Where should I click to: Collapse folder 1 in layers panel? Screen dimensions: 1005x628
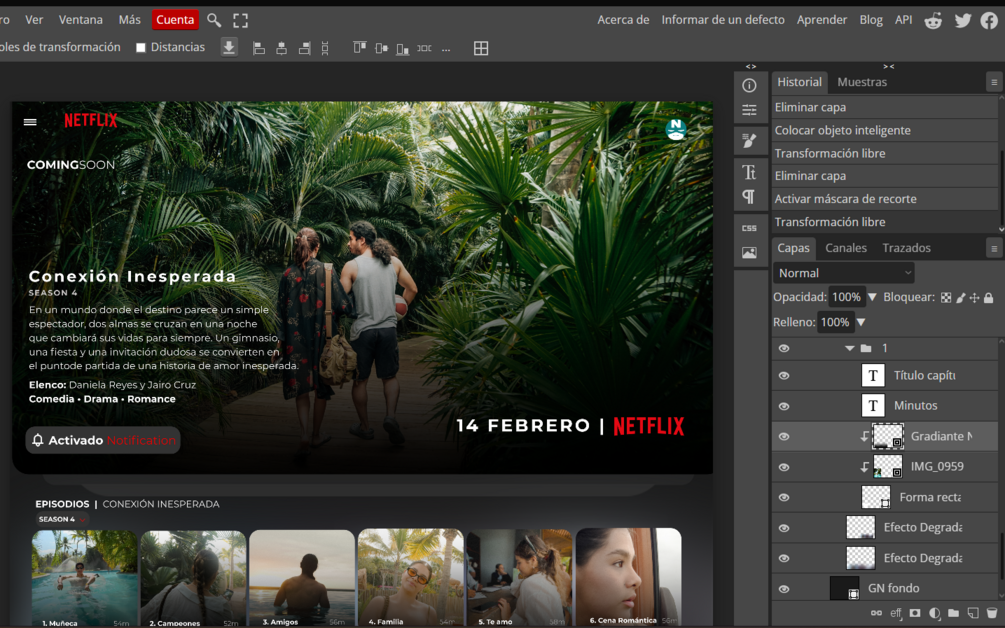pos(850,348)
